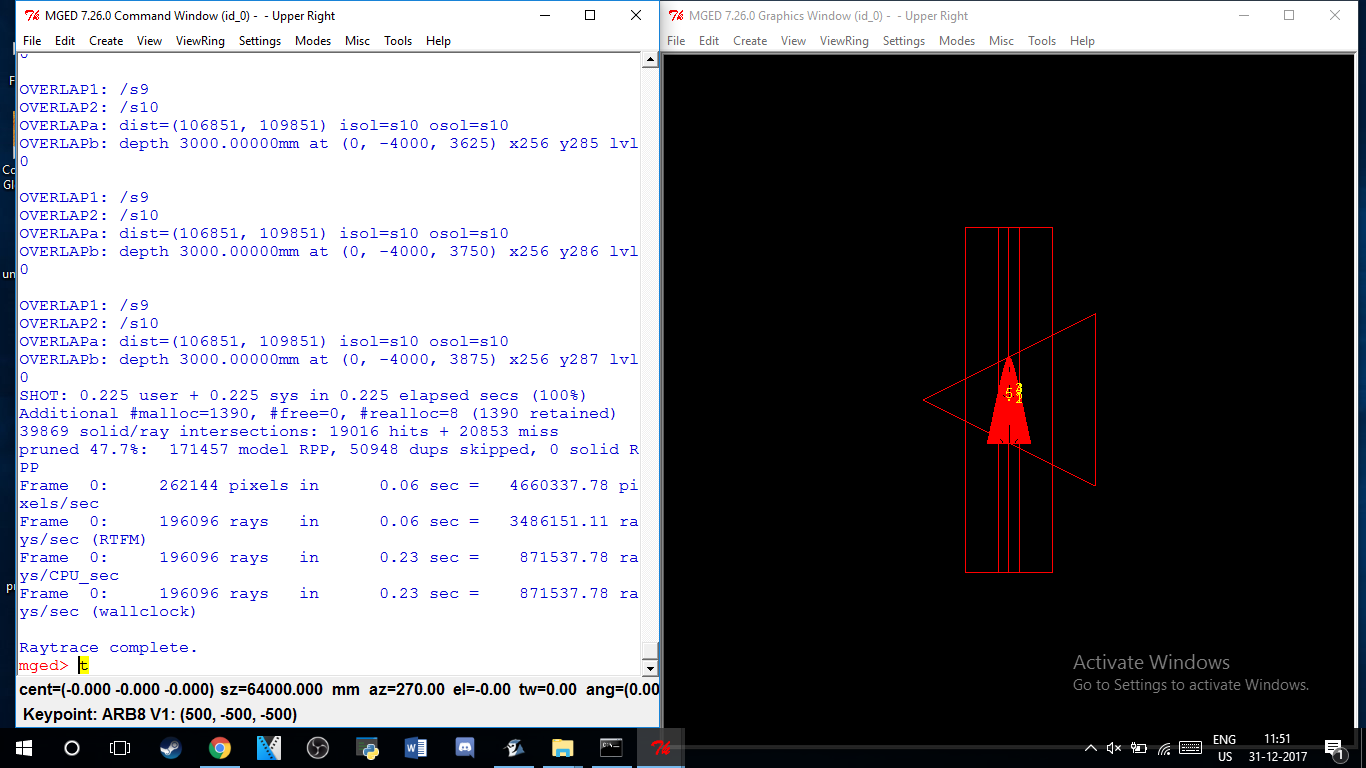The width and height of the screenshot is (1366, 768).
Task: Open Wi-Fi network tray icon
Action: pyautogui.click(x=1163, y=748)
